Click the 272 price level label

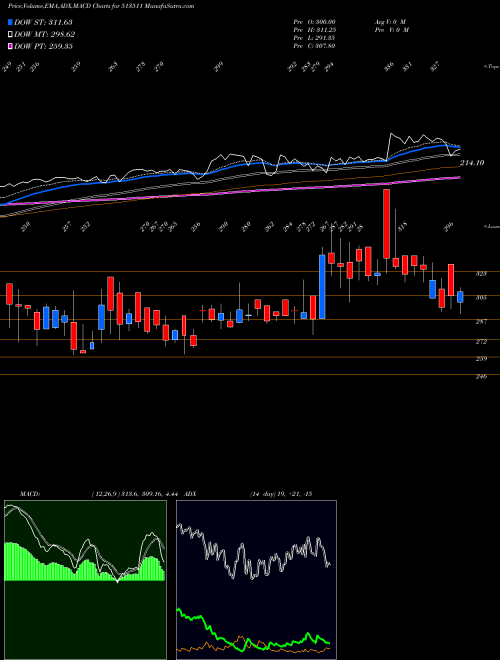(481, 341)
